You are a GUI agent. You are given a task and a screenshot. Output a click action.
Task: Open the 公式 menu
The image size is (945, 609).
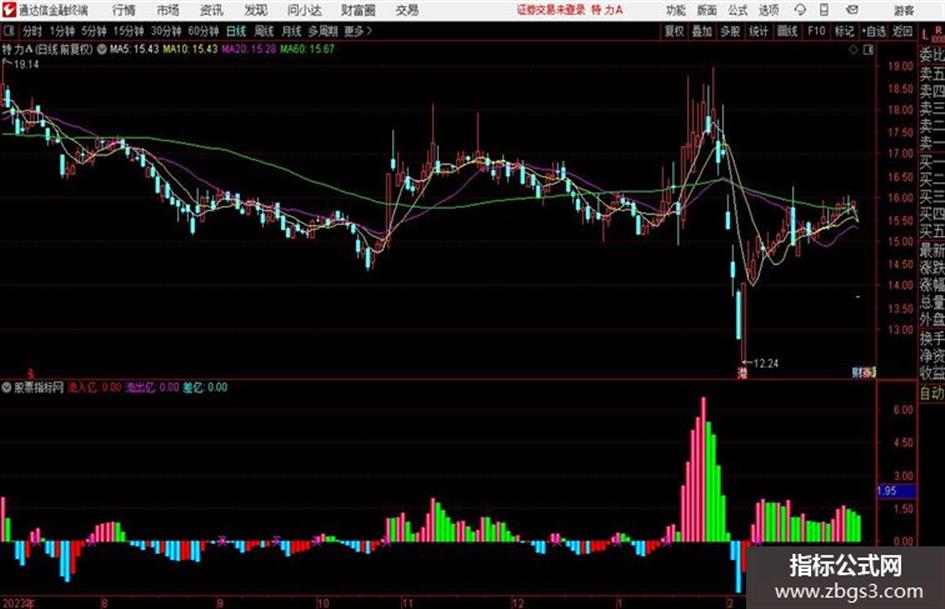coord(737,10)
